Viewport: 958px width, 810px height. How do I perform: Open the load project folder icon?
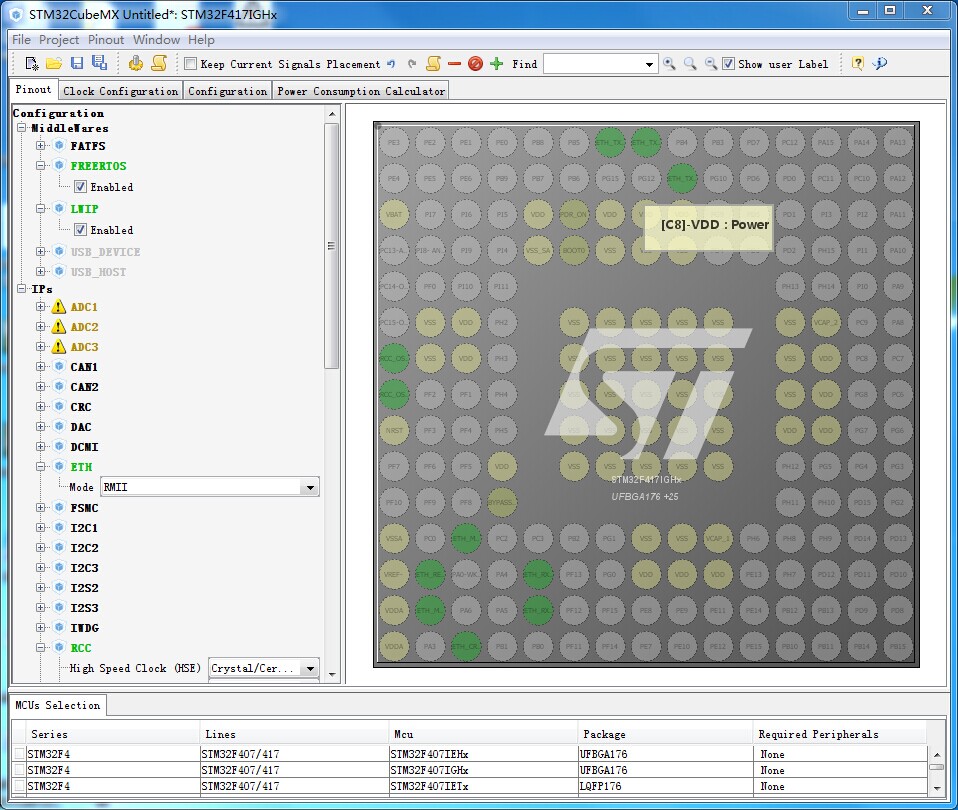(54, 63)
